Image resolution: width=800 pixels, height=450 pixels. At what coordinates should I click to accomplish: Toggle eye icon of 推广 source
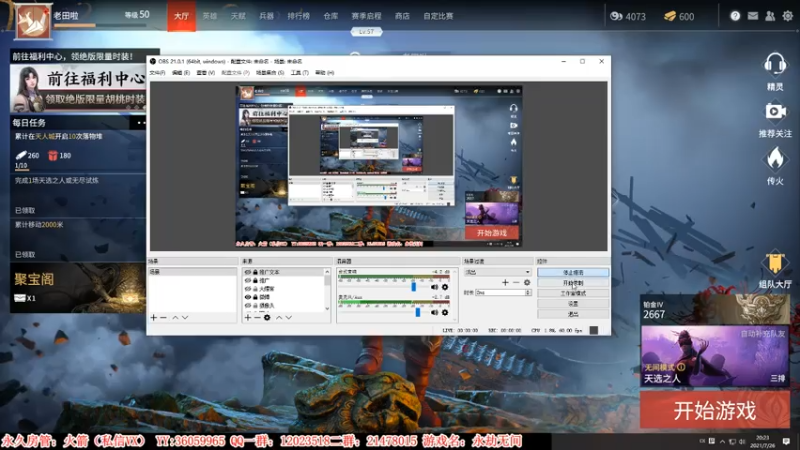pyautogui.click(x=248, y=281)
